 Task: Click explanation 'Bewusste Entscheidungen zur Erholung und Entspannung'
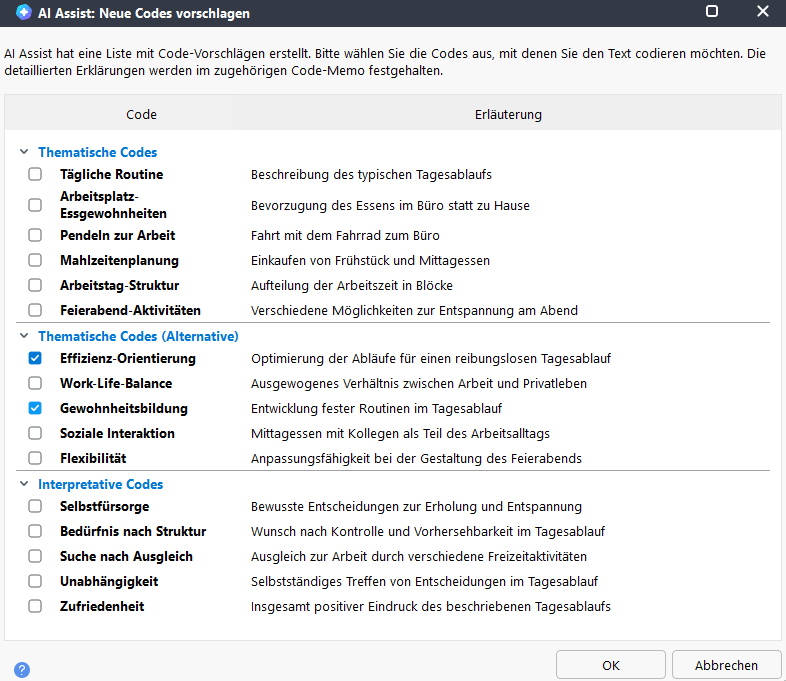pos(417,507)
